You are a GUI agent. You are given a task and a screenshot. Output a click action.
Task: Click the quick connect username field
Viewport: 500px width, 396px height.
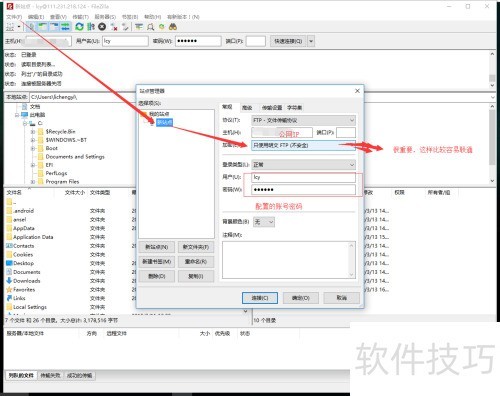tap(125, 41)
